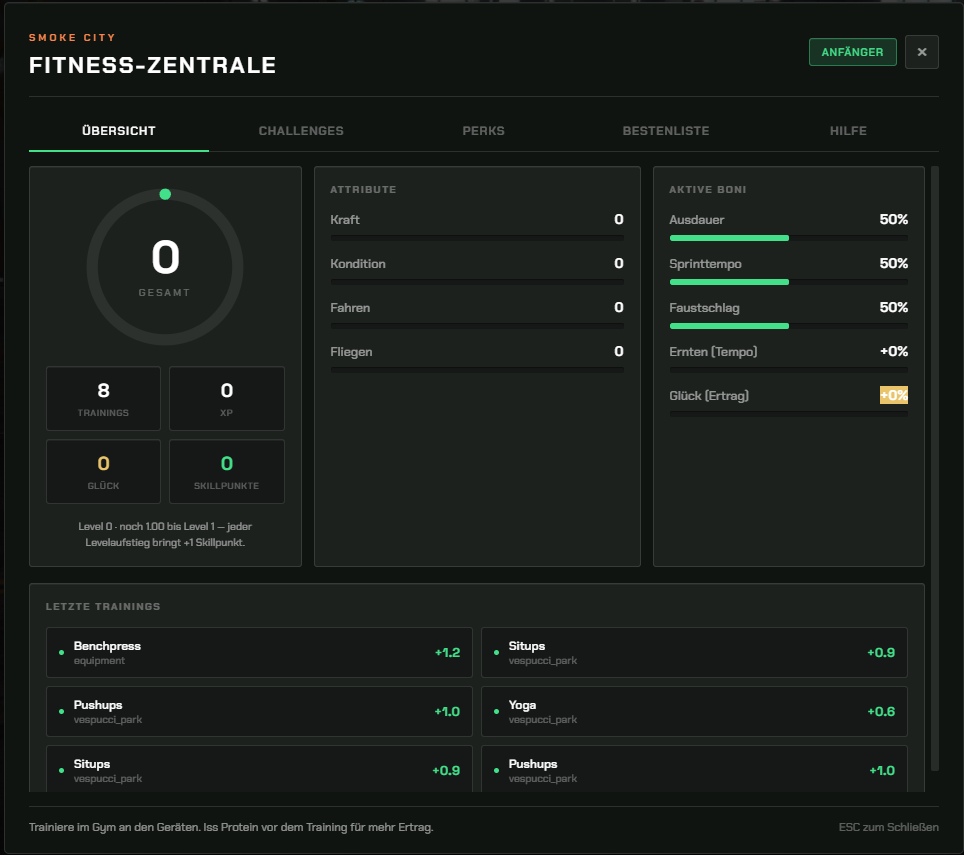This screenshot has width=964, height=855.
Task: Click the Glück (Ertrag) bonus bar
Action: pyautogui.click(x=788, y=414)
